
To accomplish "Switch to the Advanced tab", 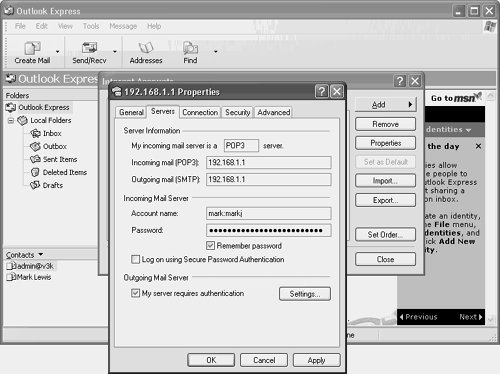I will click(x=274, y=112).
